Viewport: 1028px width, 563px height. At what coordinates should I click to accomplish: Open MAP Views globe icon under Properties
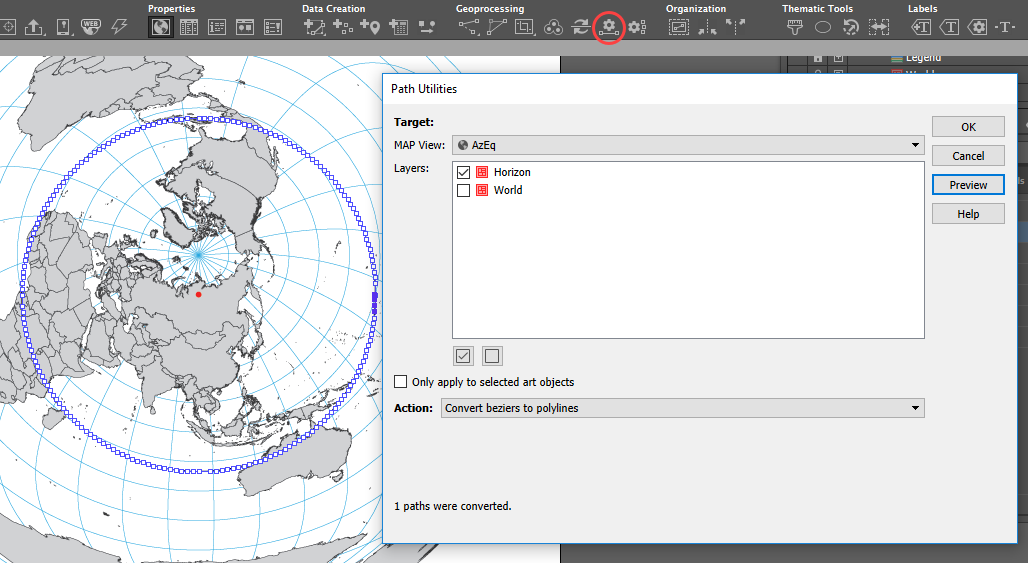[x=161, y=27]
